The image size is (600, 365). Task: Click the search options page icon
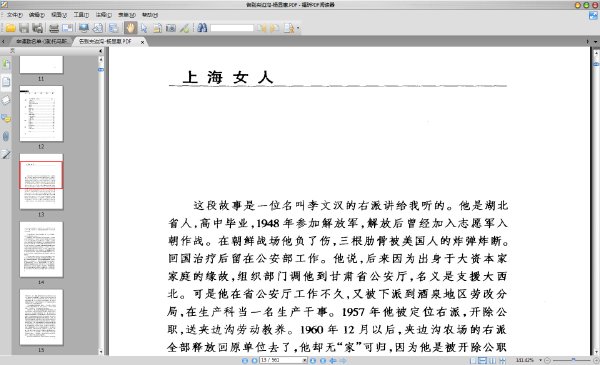tap(289, 28)
